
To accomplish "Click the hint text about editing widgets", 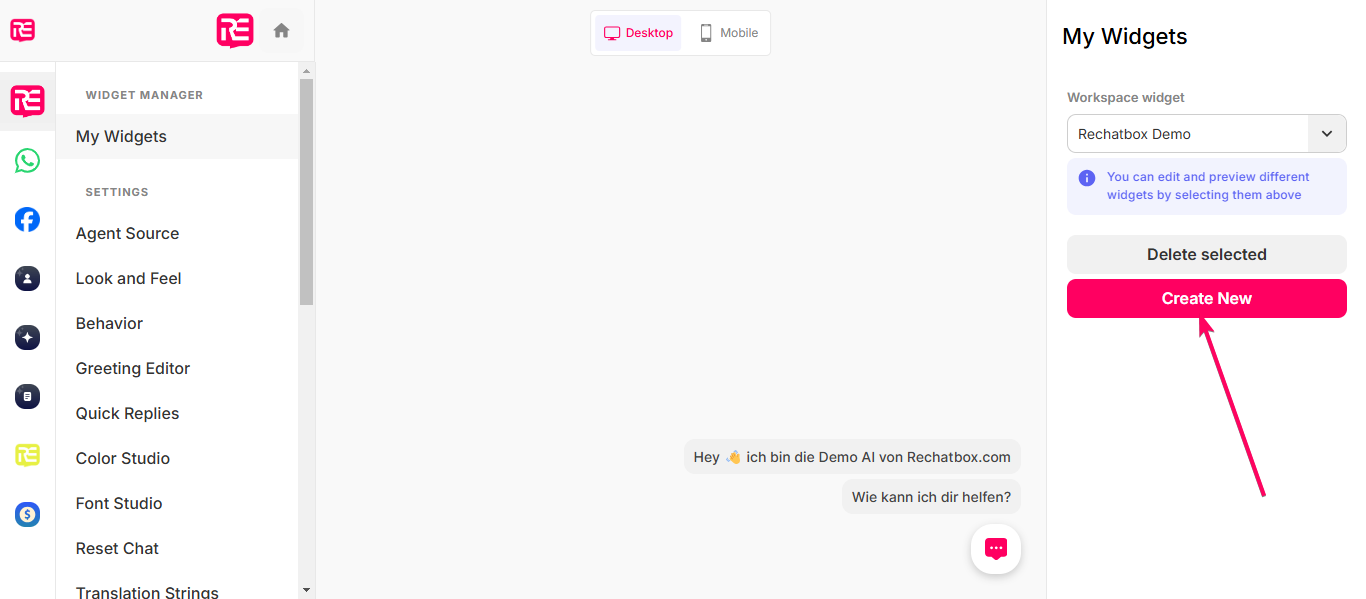I will tap(1208, 186).
